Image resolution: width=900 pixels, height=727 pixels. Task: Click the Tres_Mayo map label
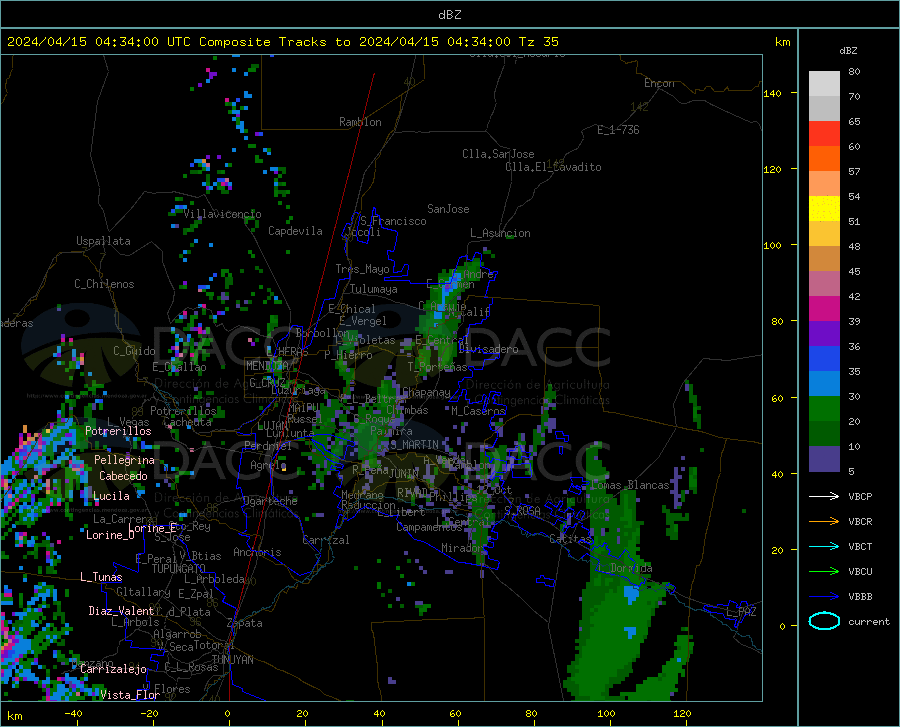pyautogui.click(x=362, y=269)
